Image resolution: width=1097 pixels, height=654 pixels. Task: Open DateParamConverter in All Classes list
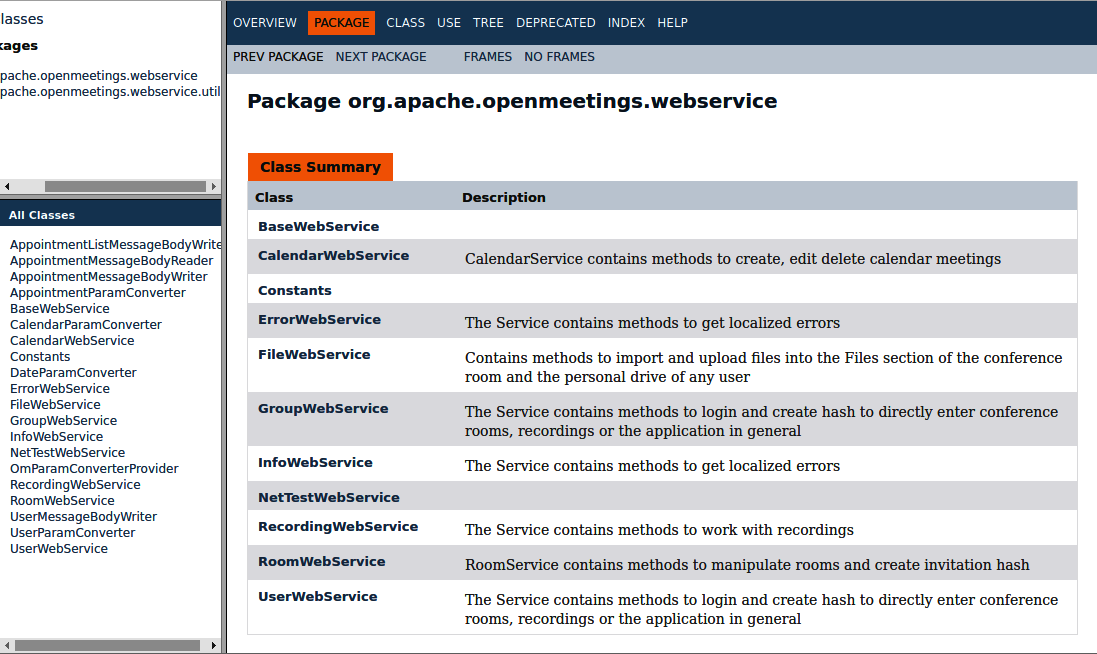point(73,373)
